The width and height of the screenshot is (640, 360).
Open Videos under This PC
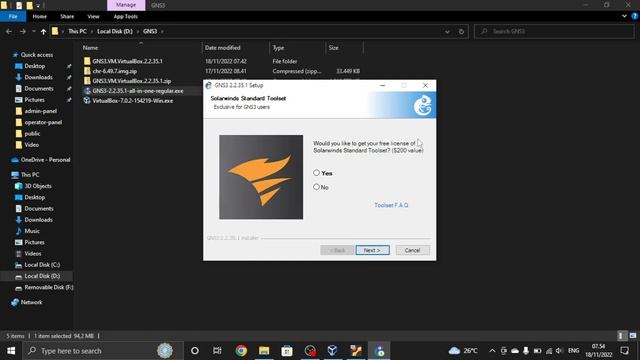point(33,253)
